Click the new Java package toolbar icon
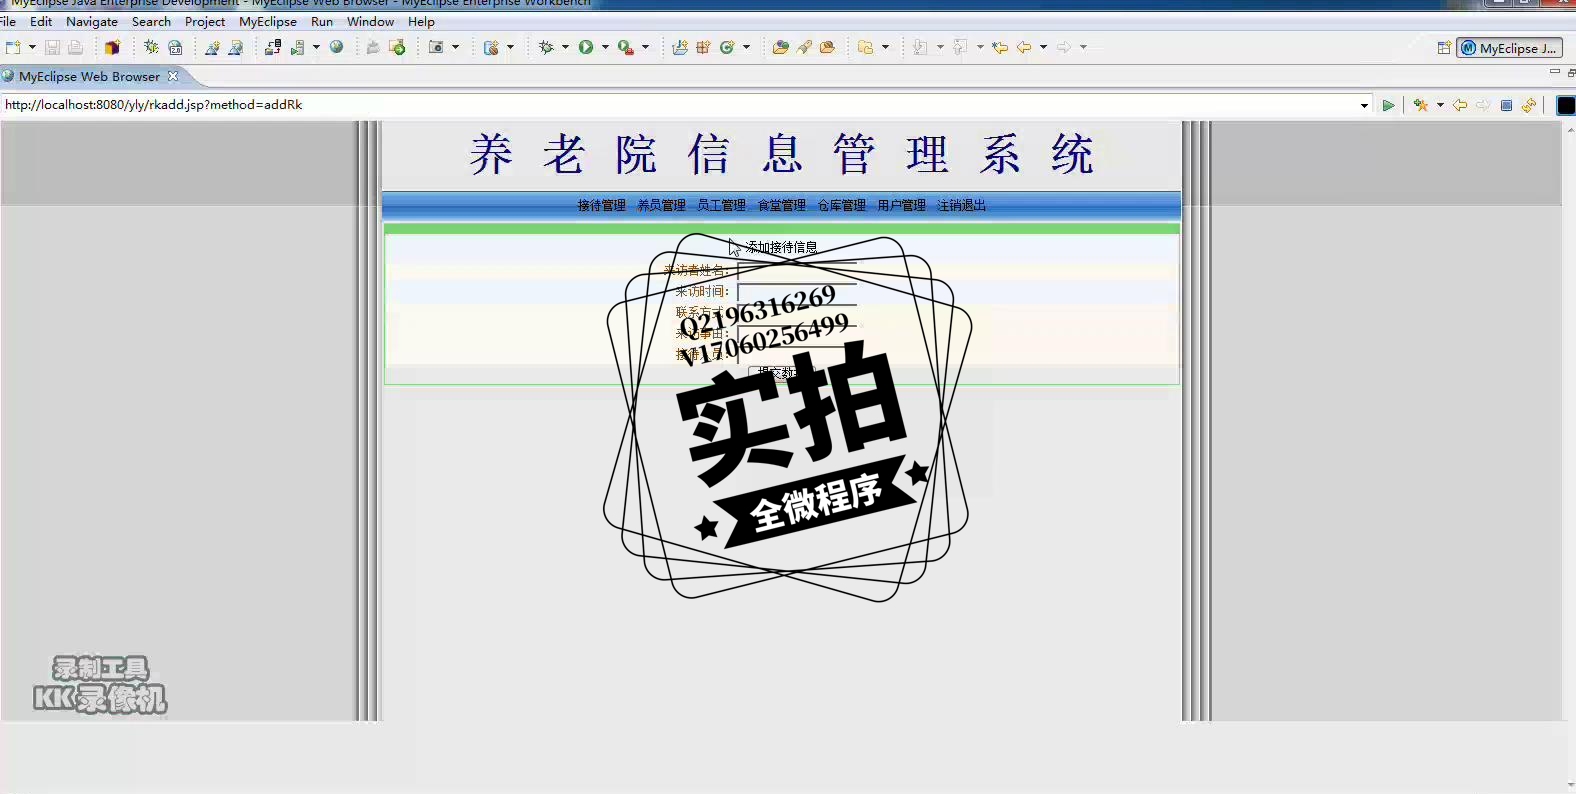Image resolution: width=1576 pixels, height=794 pixels. tap(703, 47)
